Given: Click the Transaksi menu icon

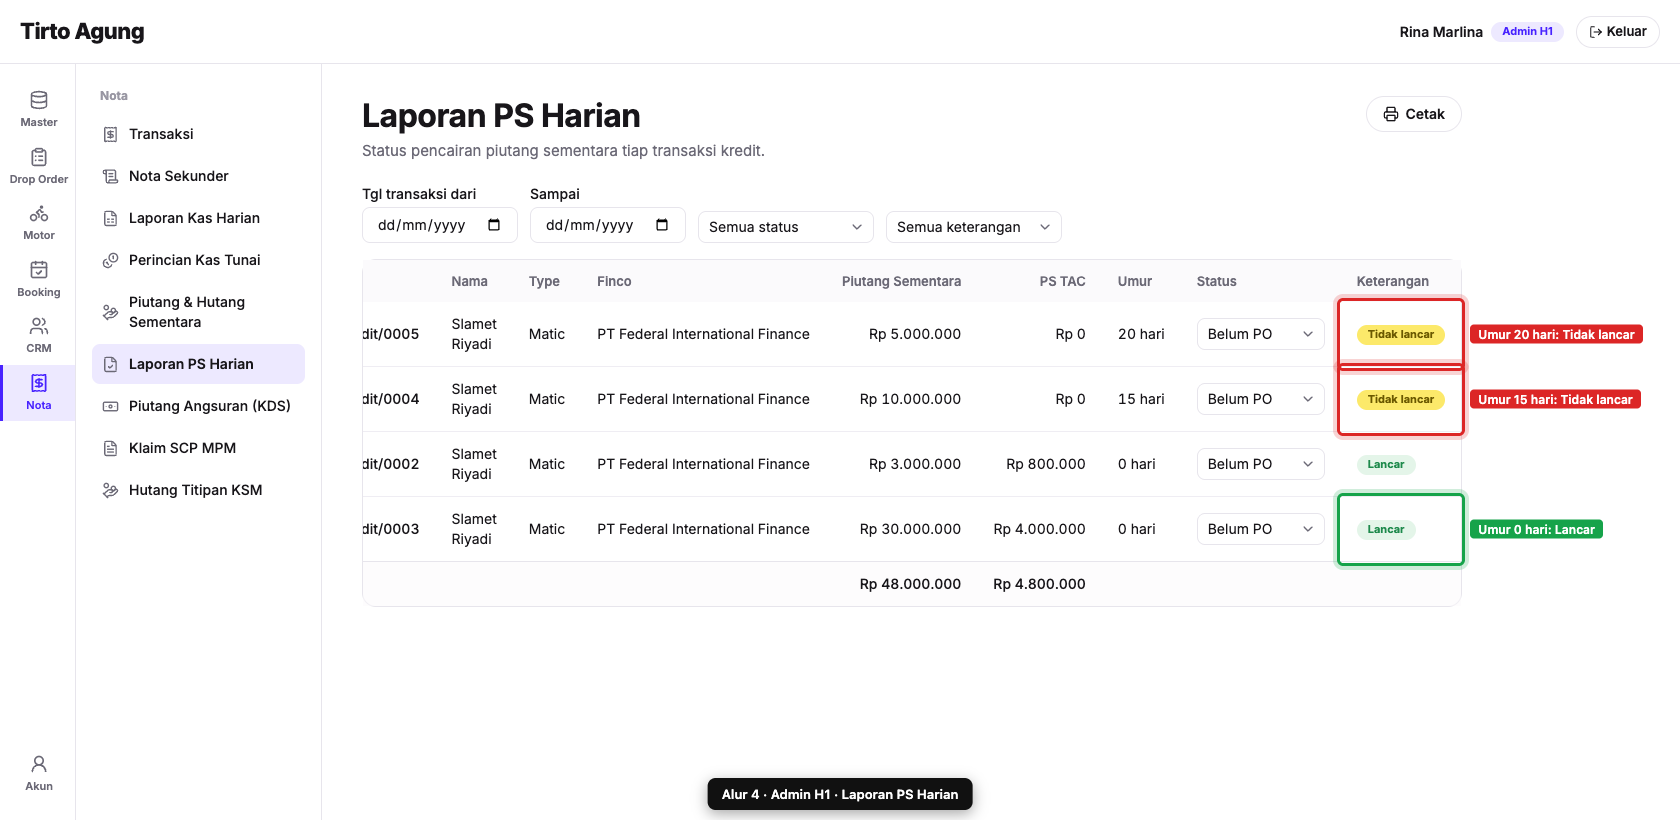Looking at the screenshot, I should (x=111, y=134).
